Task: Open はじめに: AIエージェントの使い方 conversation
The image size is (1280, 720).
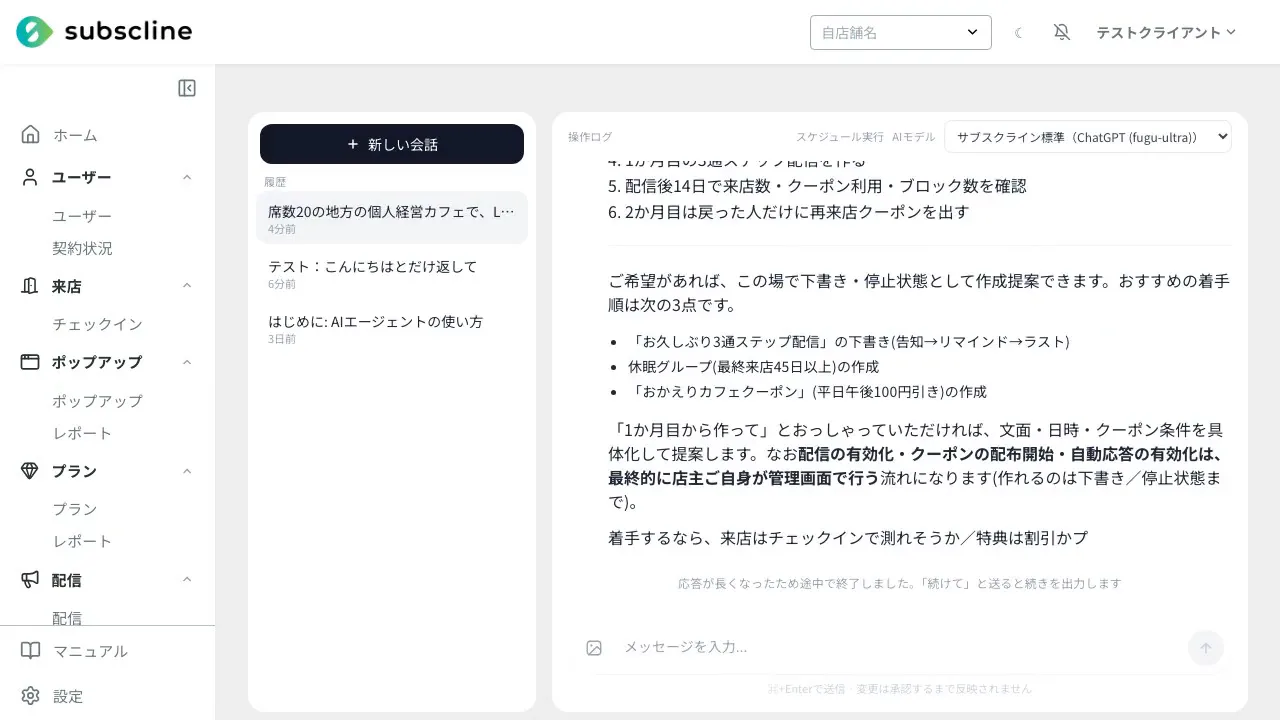Action: click(392, 328)
